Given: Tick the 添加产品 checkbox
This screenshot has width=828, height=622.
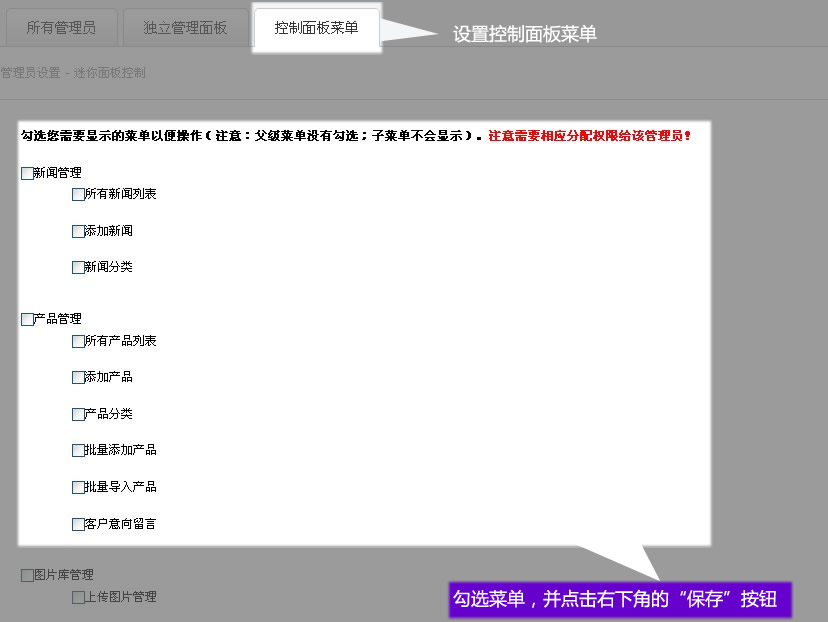Looking at the screenshot, I should point(78,378).
